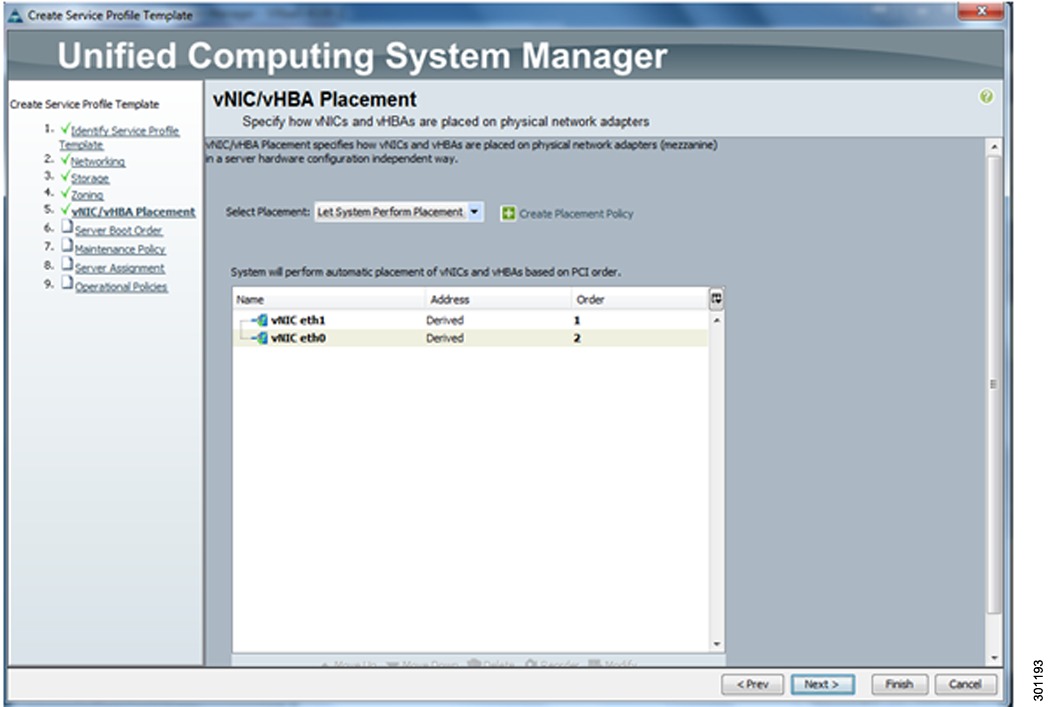Sort by the Order column header

click(x=640, y=299)
